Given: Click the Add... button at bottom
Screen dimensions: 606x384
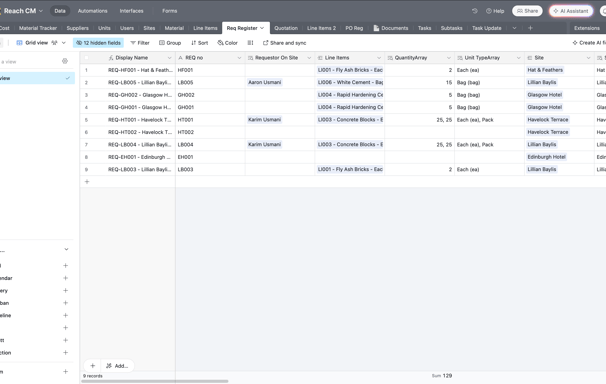Looking at the screenshot, I should click(x=117, y=365).
